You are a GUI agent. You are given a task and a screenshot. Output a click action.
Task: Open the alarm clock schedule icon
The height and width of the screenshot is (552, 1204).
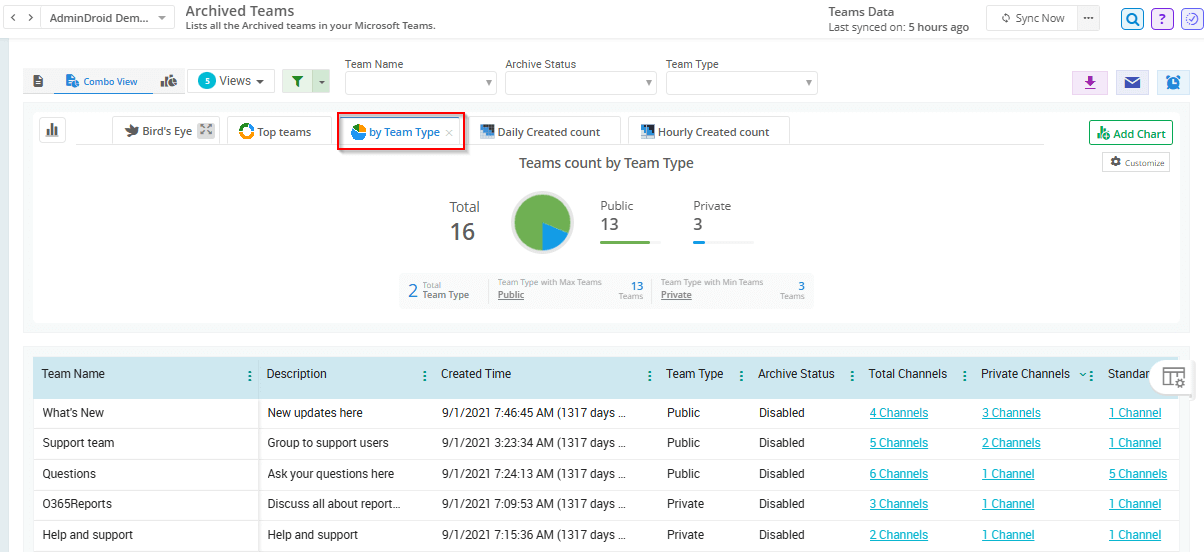(x=1173, y=82)
